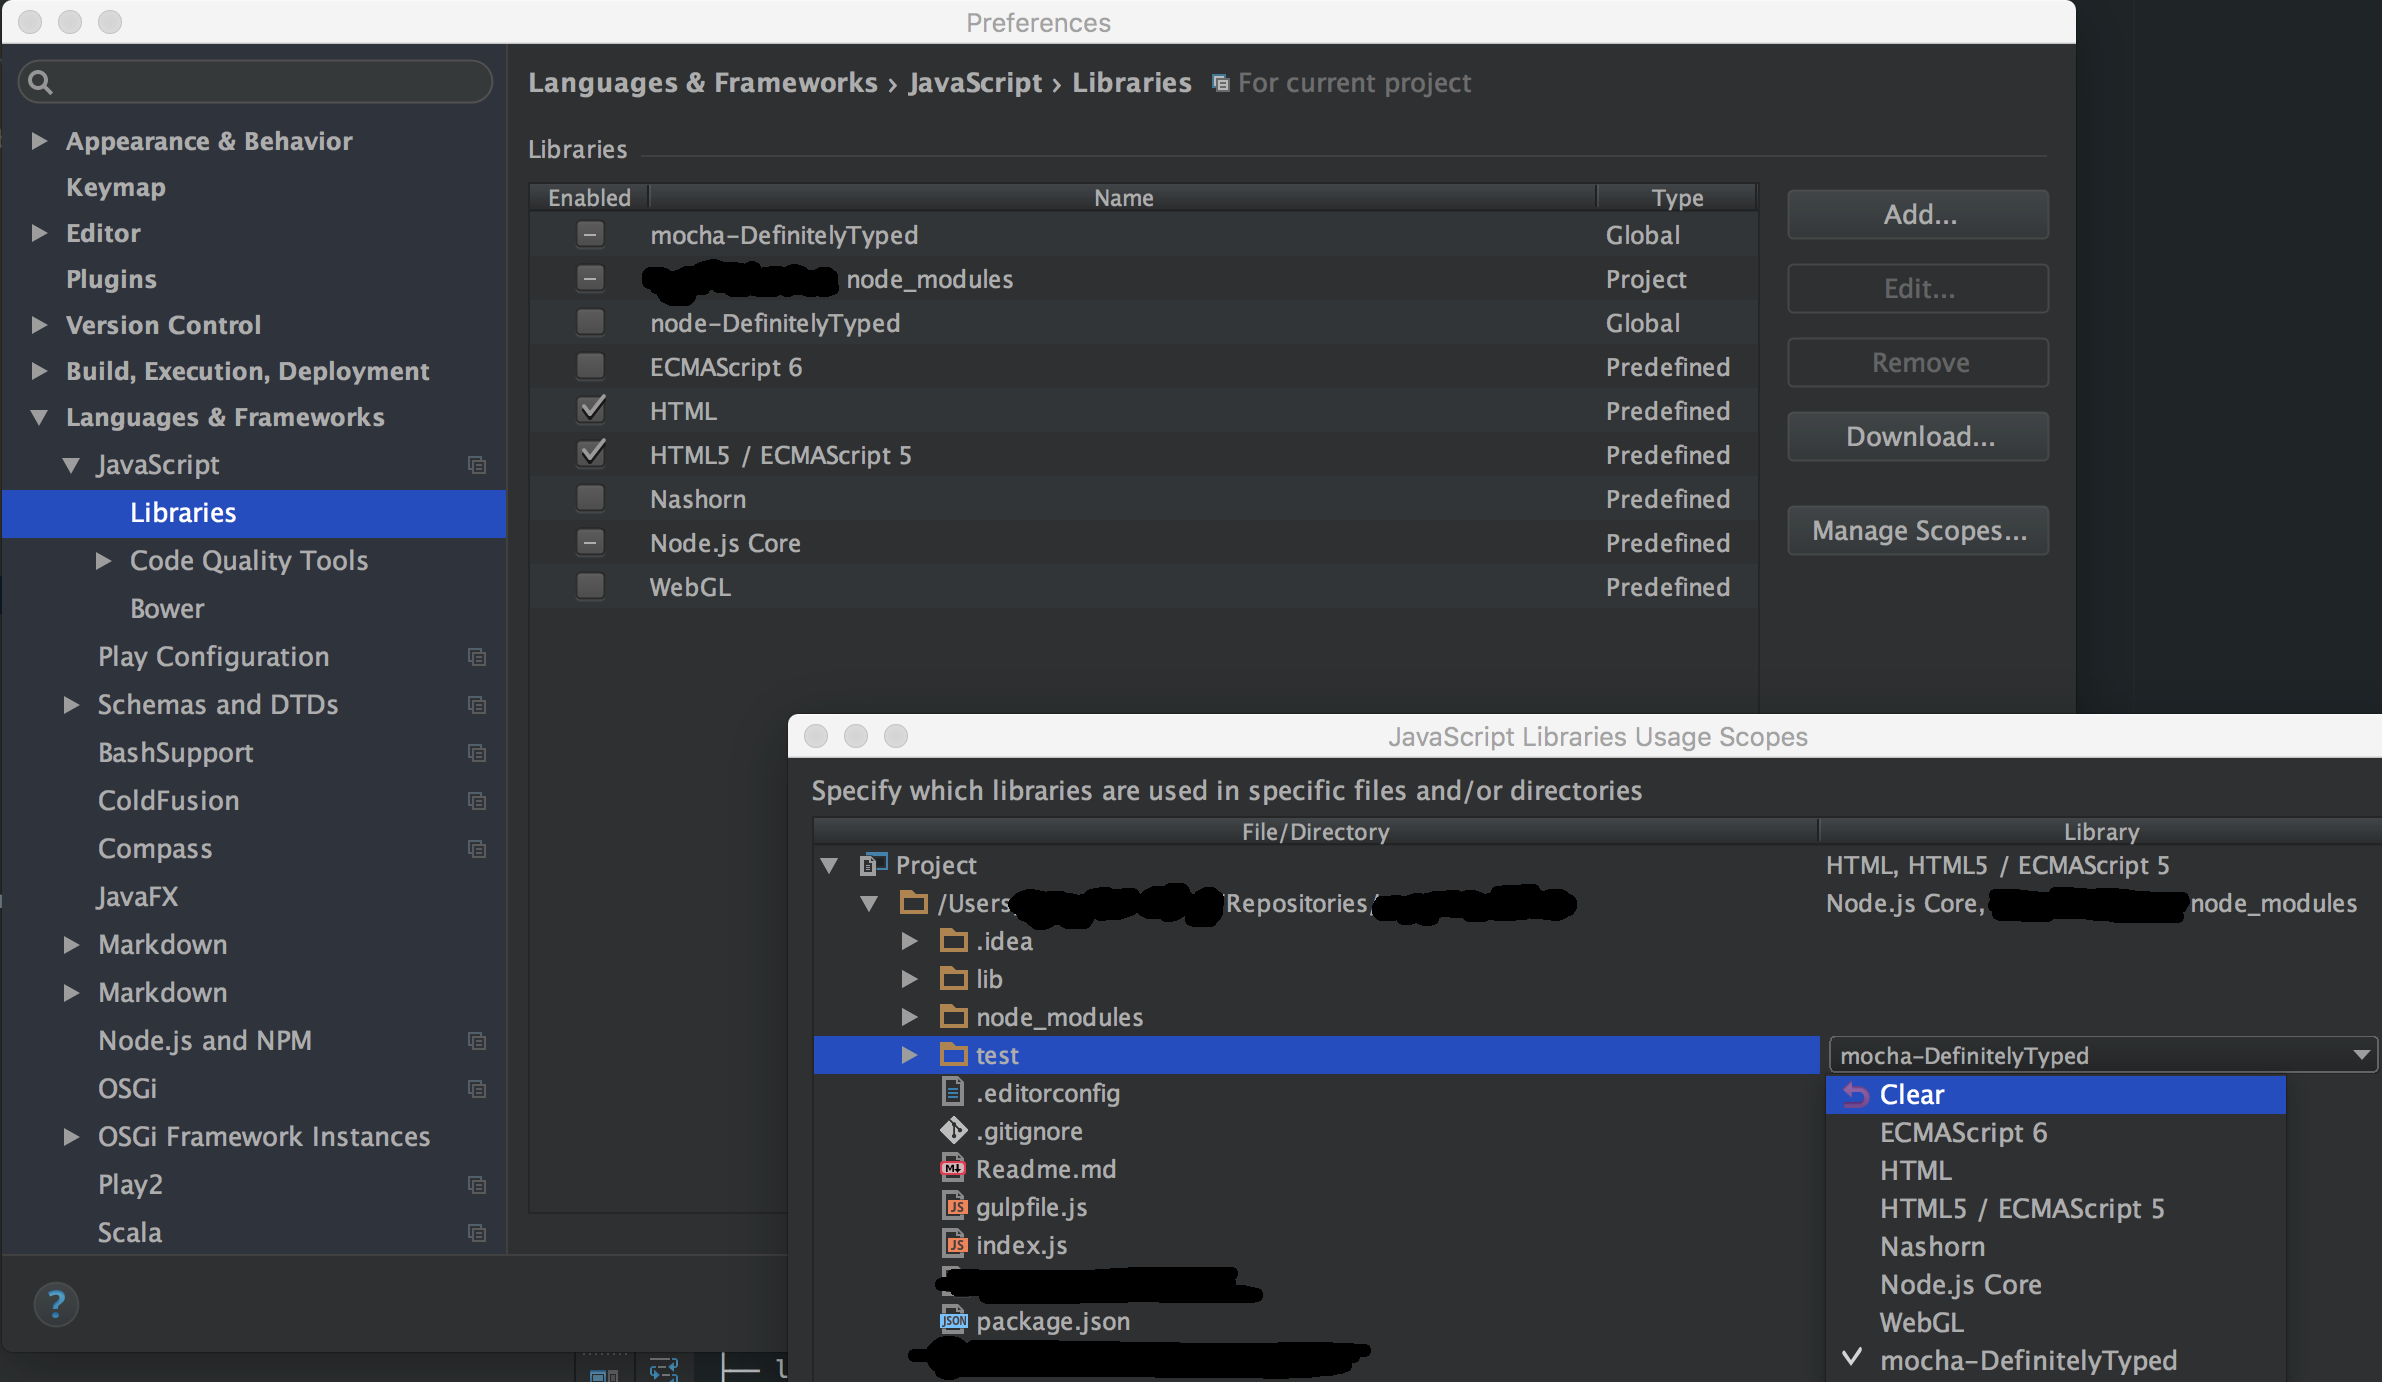Toggle the Nashorn library checkbox
Screen dimensions: 2382x1382
tap(591, 498)
